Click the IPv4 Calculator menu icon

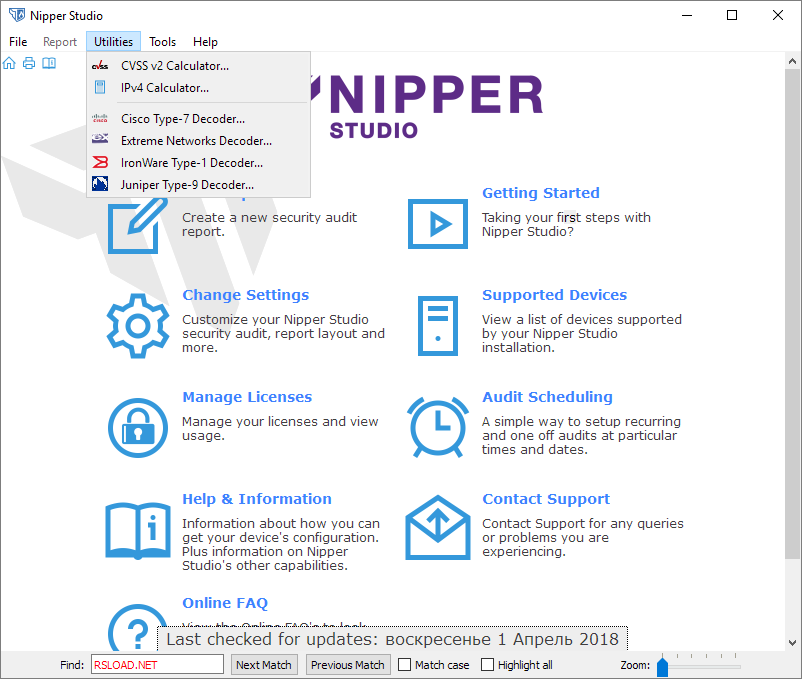(100, 87)
